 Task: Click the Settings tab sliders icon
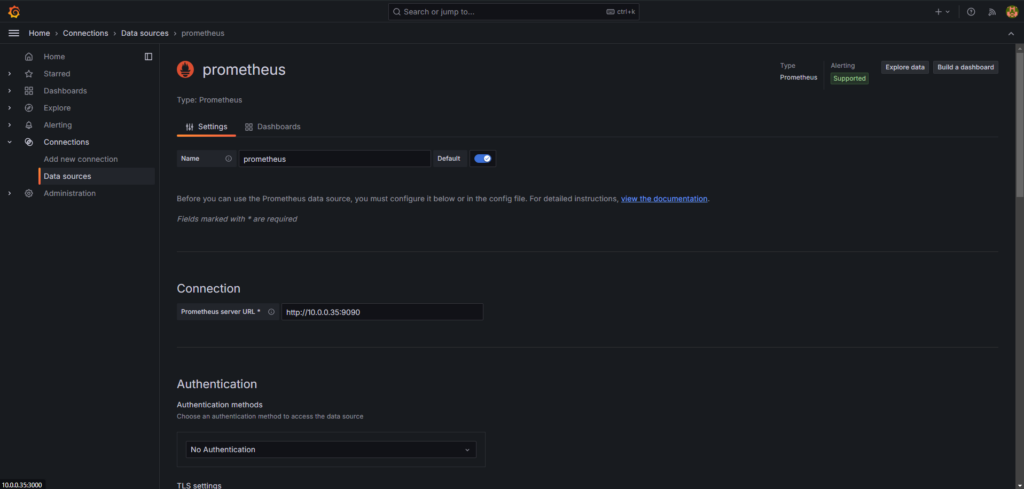point(190,127)
